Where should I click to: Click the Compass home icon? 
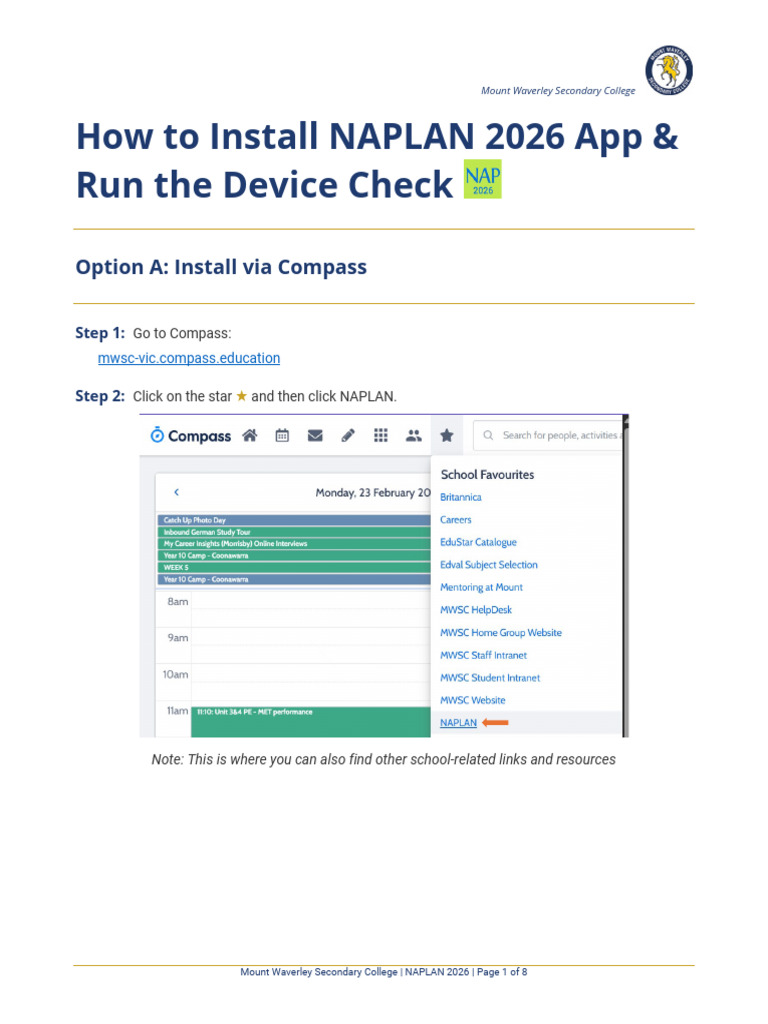click(249, 436)
